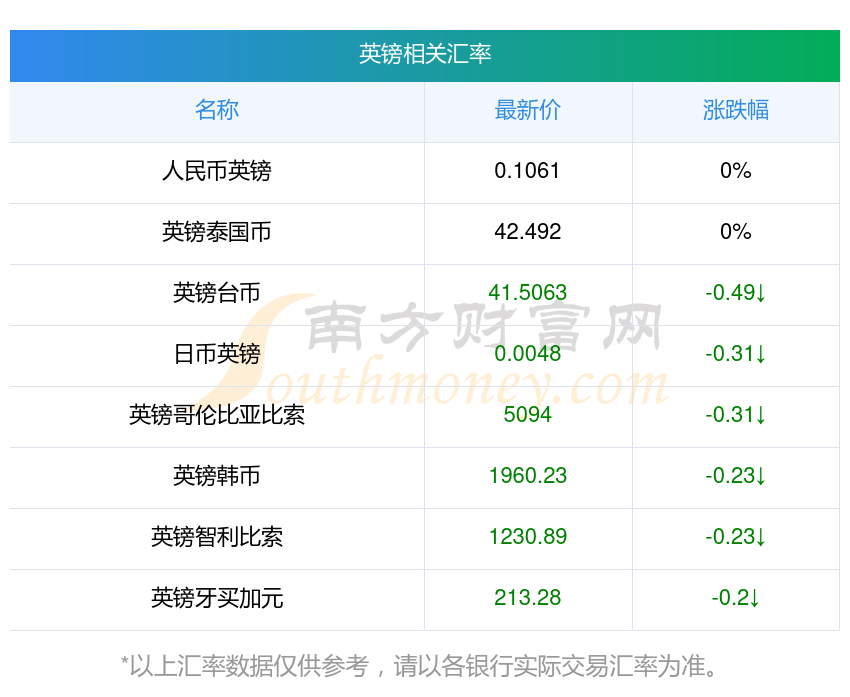Click the 42.492 latest price value
Image resolution: width=850 pixels, height=697 pixels.
527,232
